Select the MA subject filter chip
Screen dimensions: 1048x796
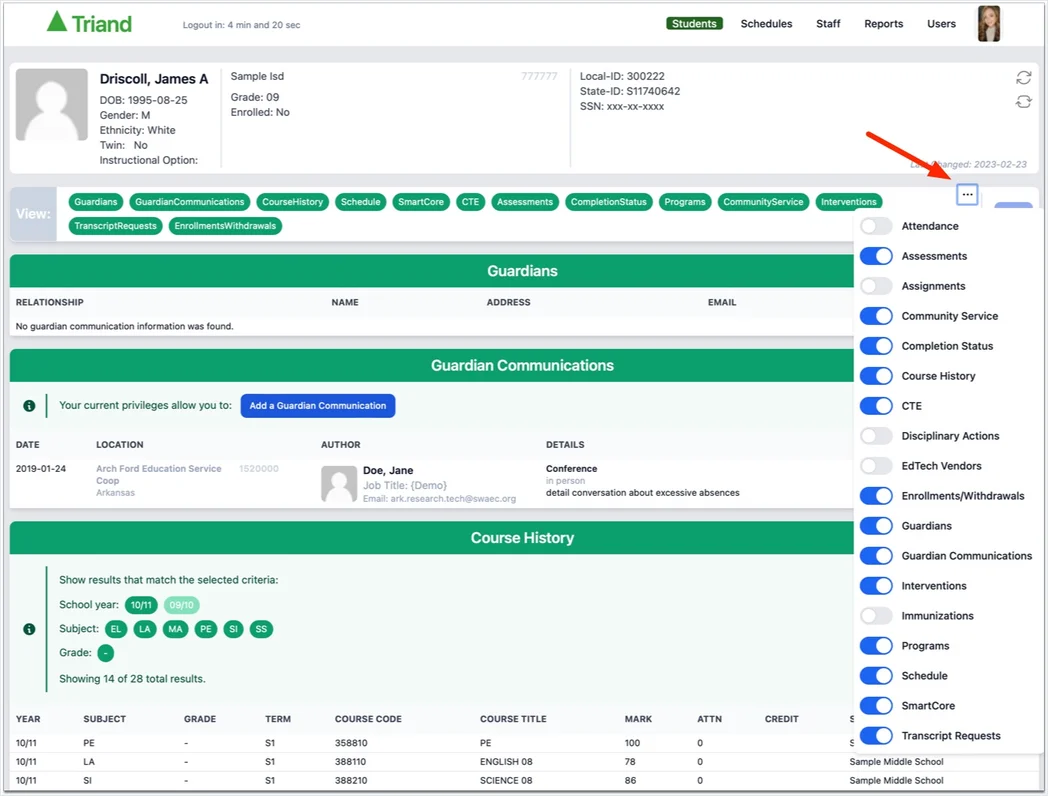coord(175,629)
